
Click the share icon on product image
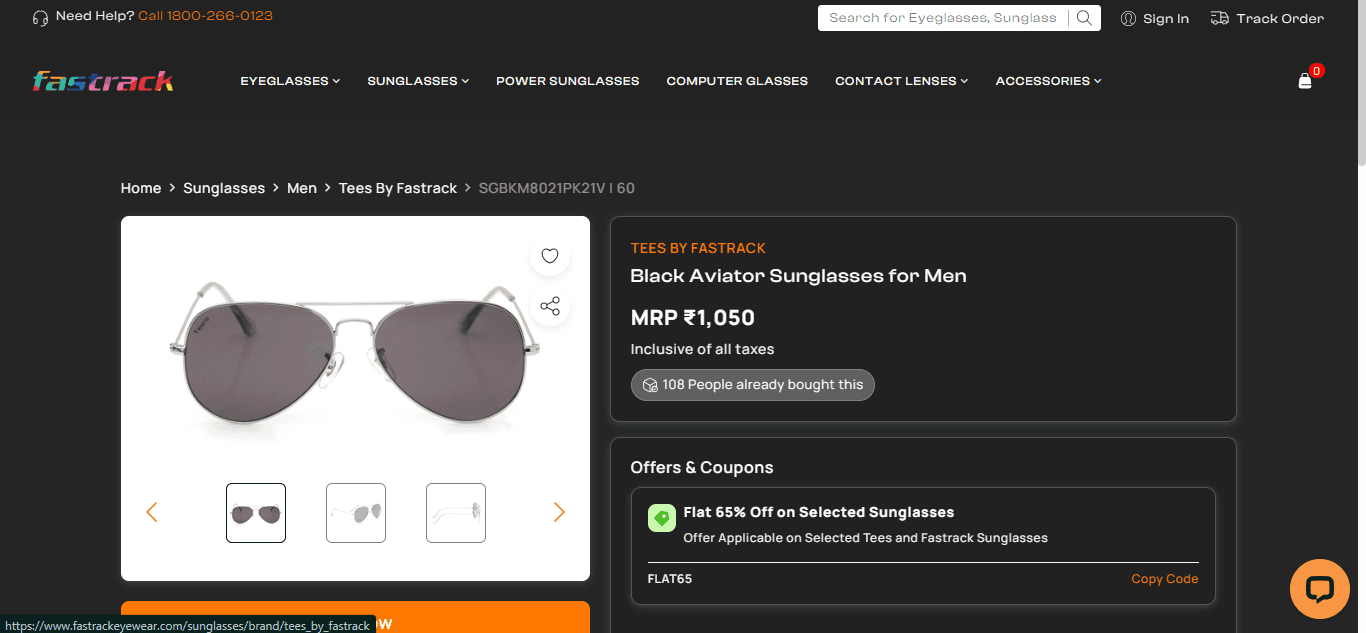coord(550,306)
